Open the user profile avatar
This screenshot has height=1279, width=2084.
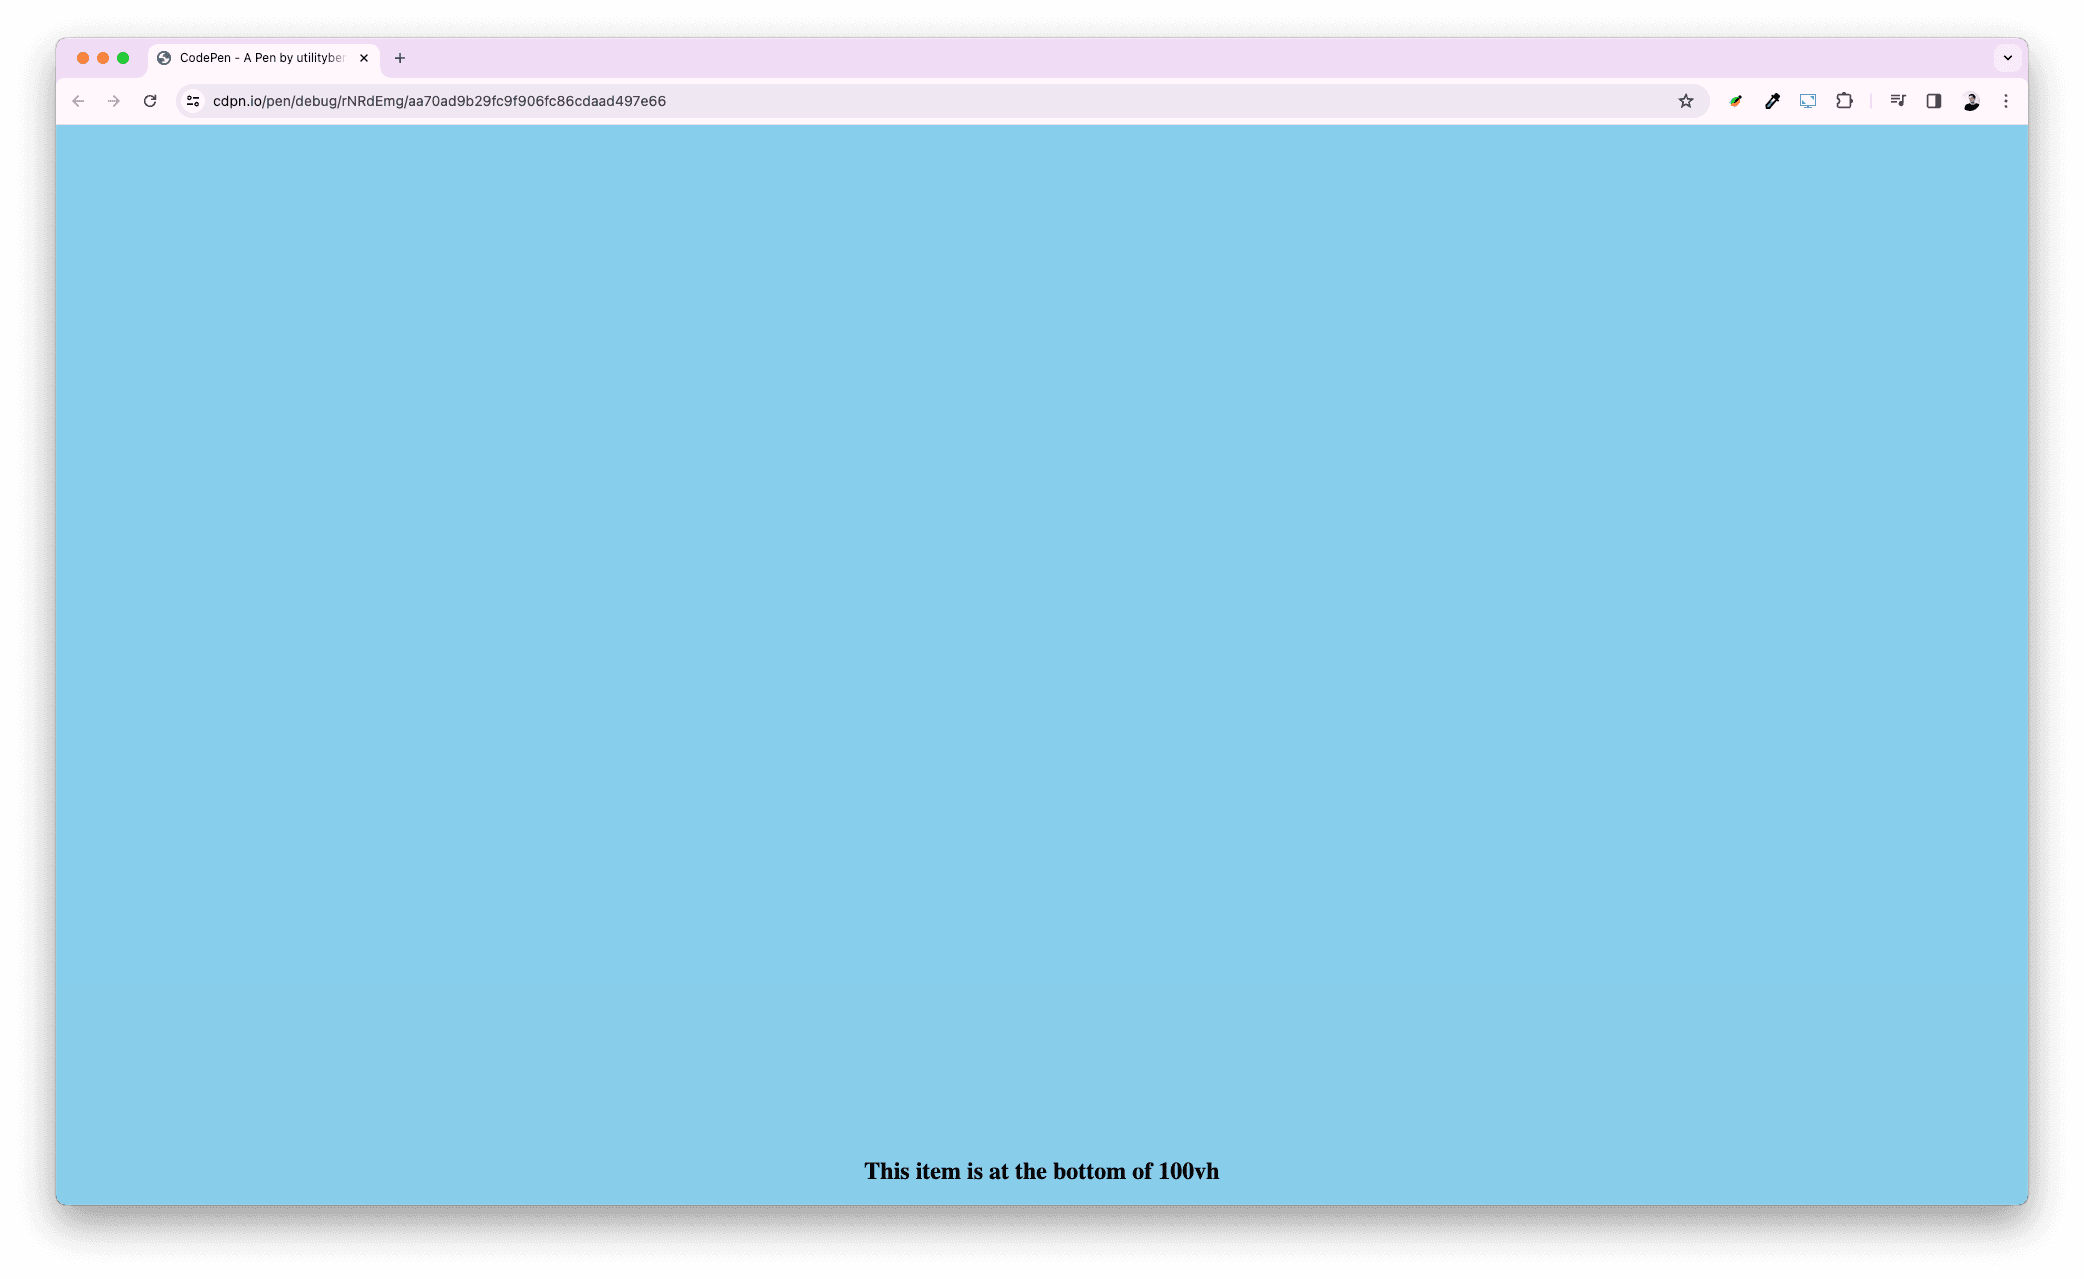tap(1971, 101)
